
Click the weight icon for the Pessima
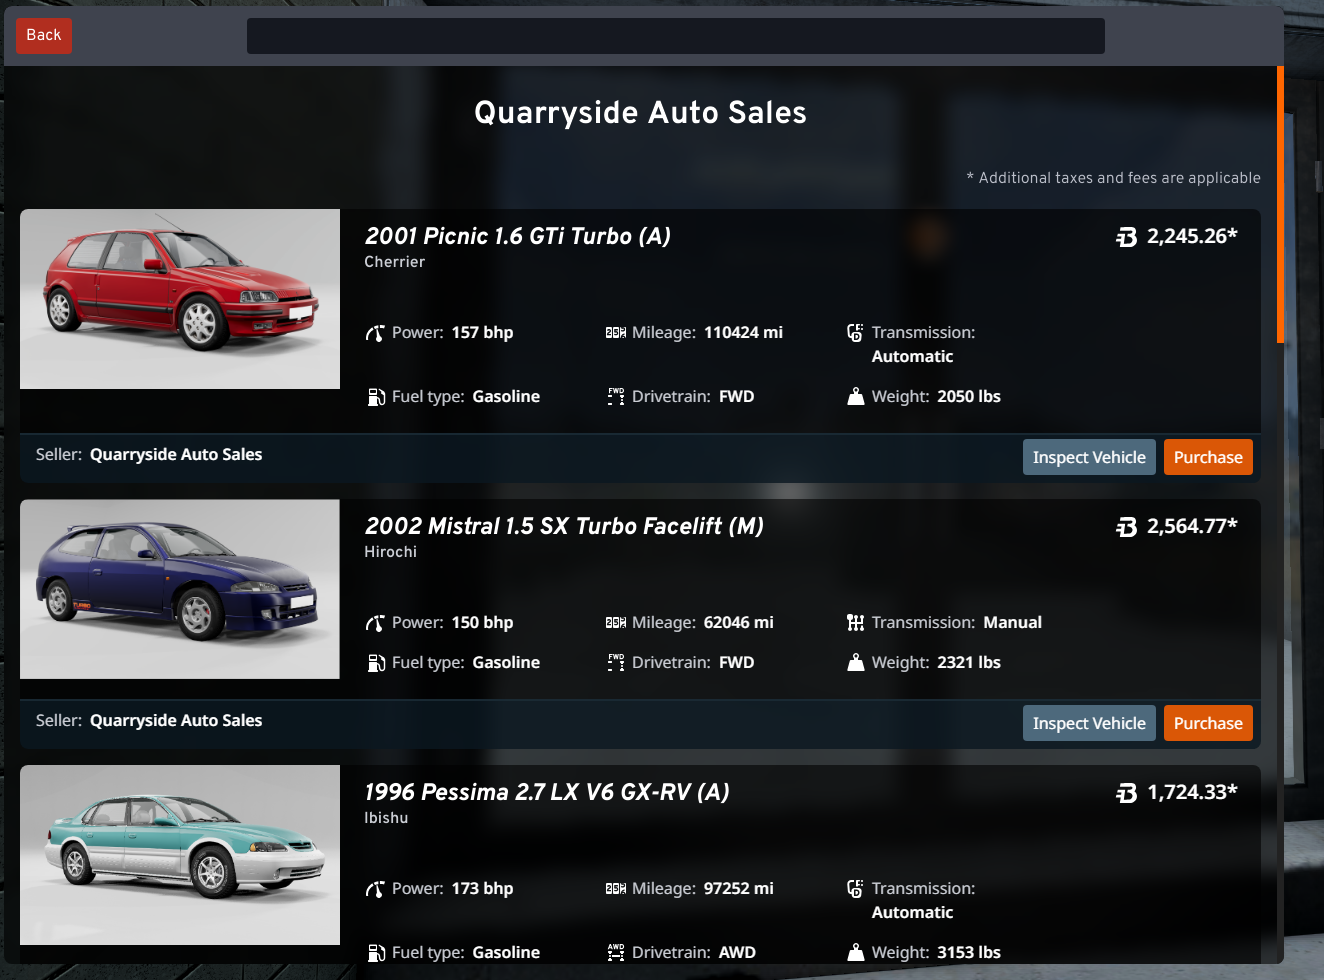(x=856, y=953)
